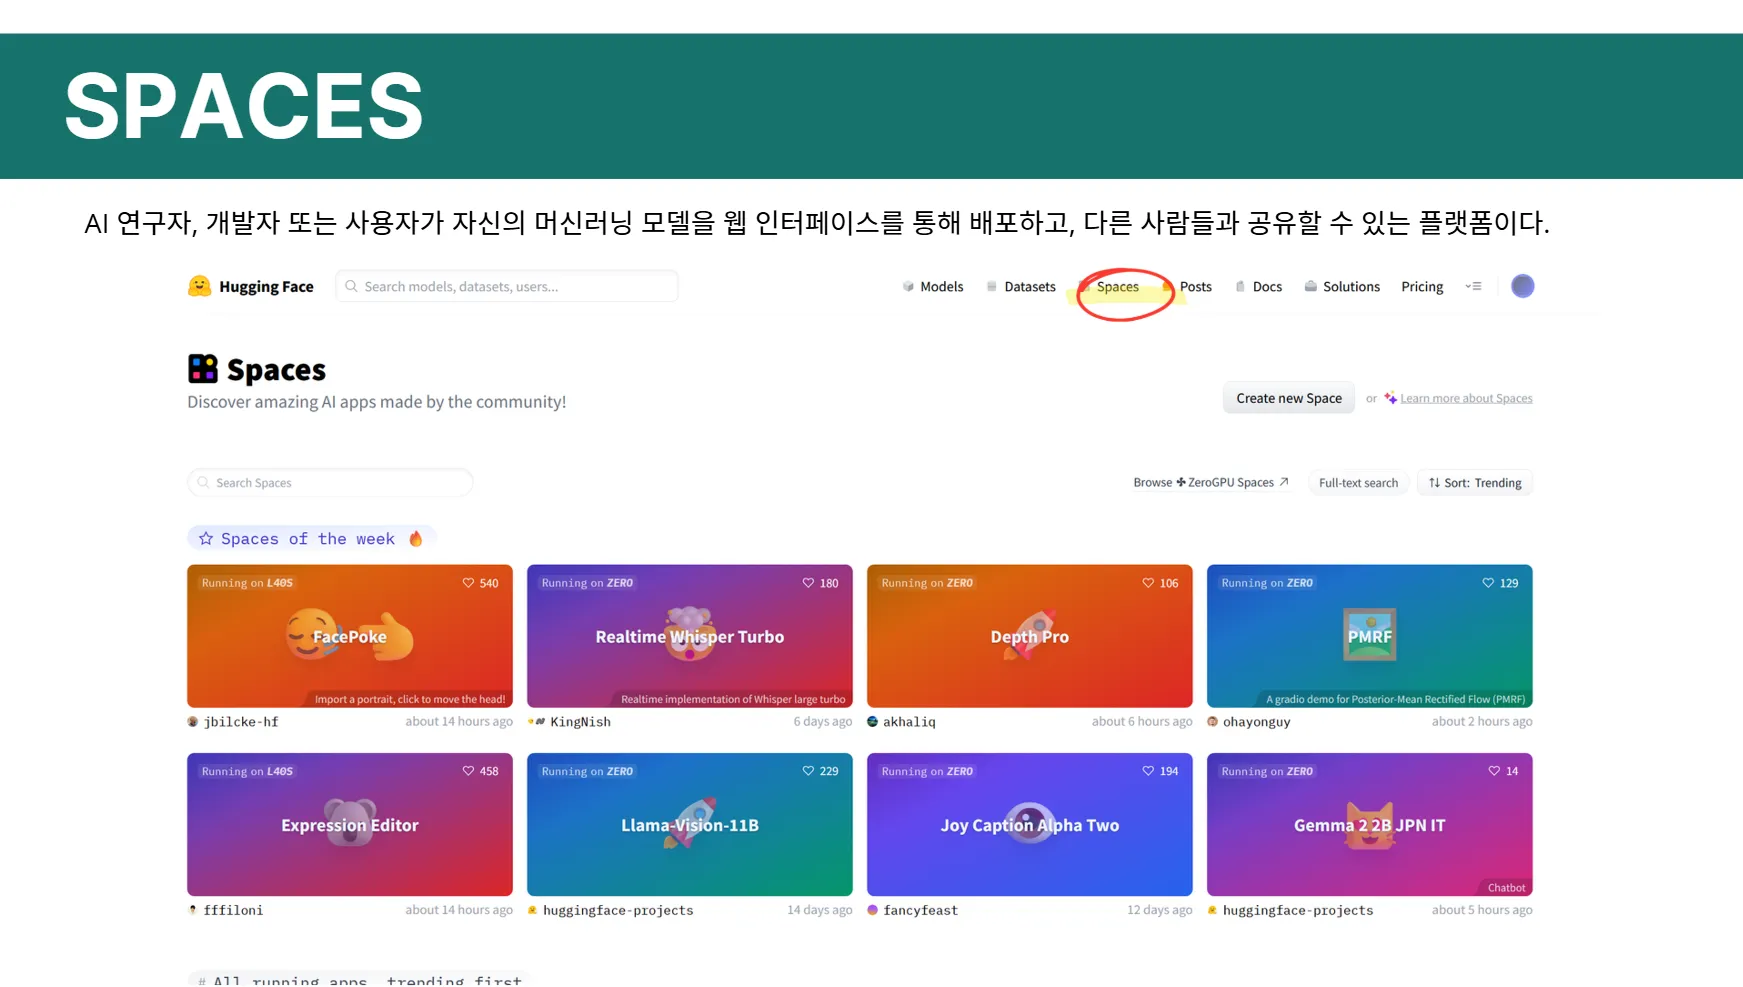Click the heart icon with 129 likes
The width and height of the screenshot is (1743, 987).
[1488, 583]
